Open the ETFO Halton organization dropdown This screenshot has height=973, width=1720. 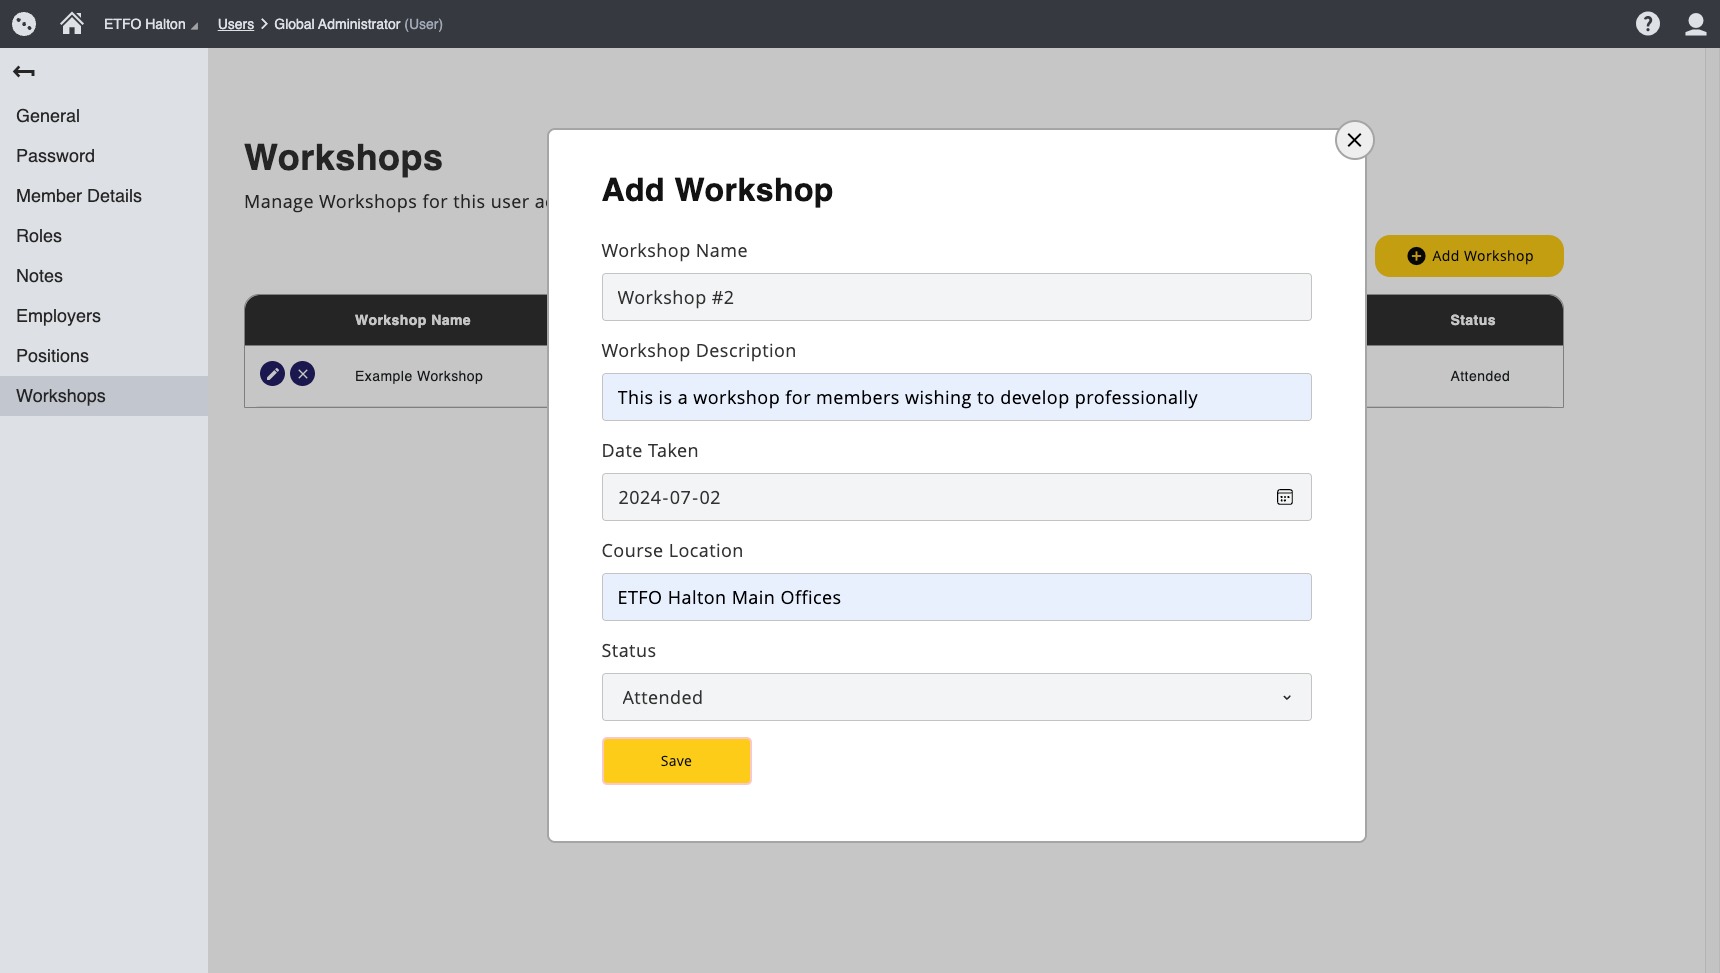click(151, 24)
